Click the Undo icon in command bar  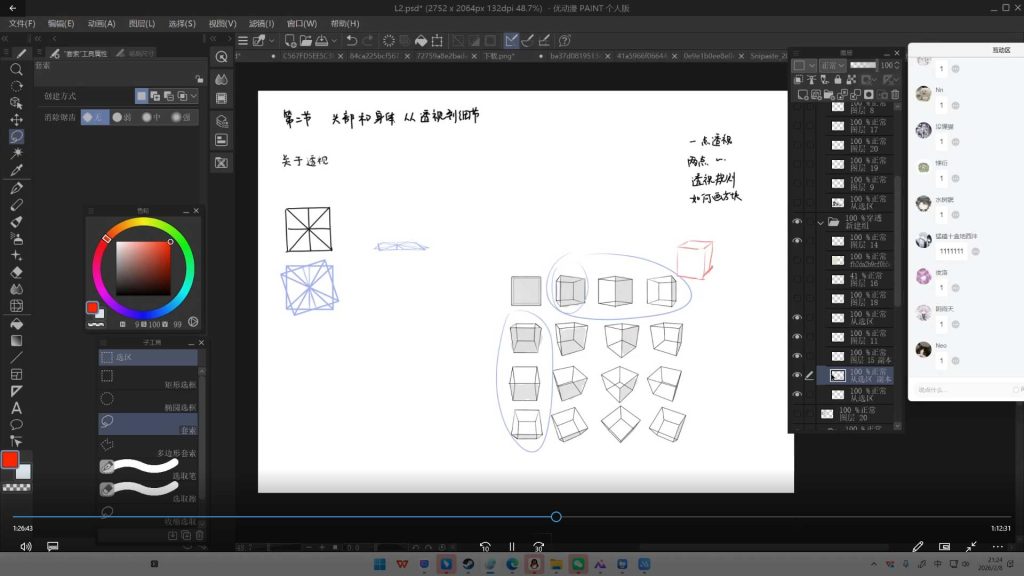[x=351, y=40]
